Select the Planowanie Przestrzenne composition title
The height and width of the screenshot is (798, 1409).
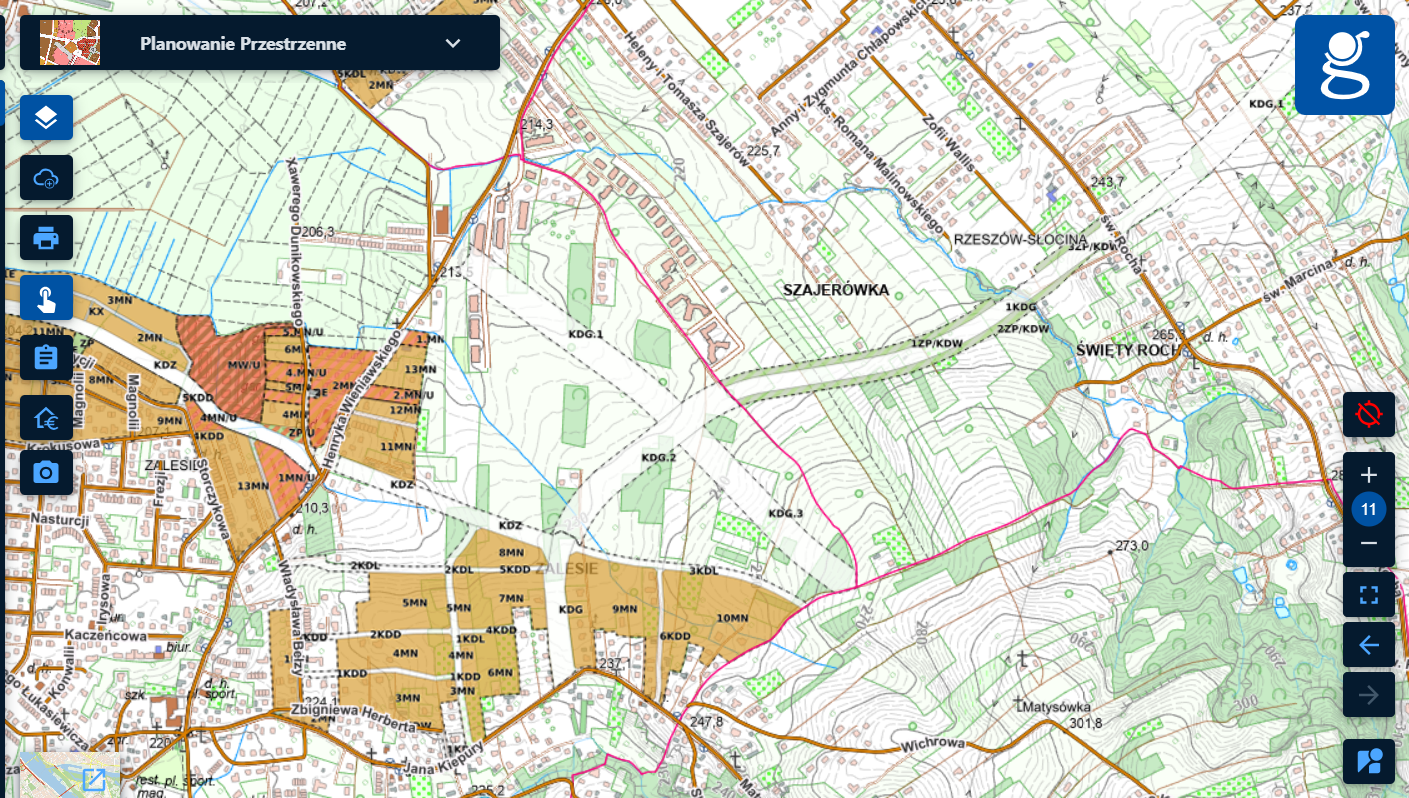pyautogui.click(x=243, y=44)
